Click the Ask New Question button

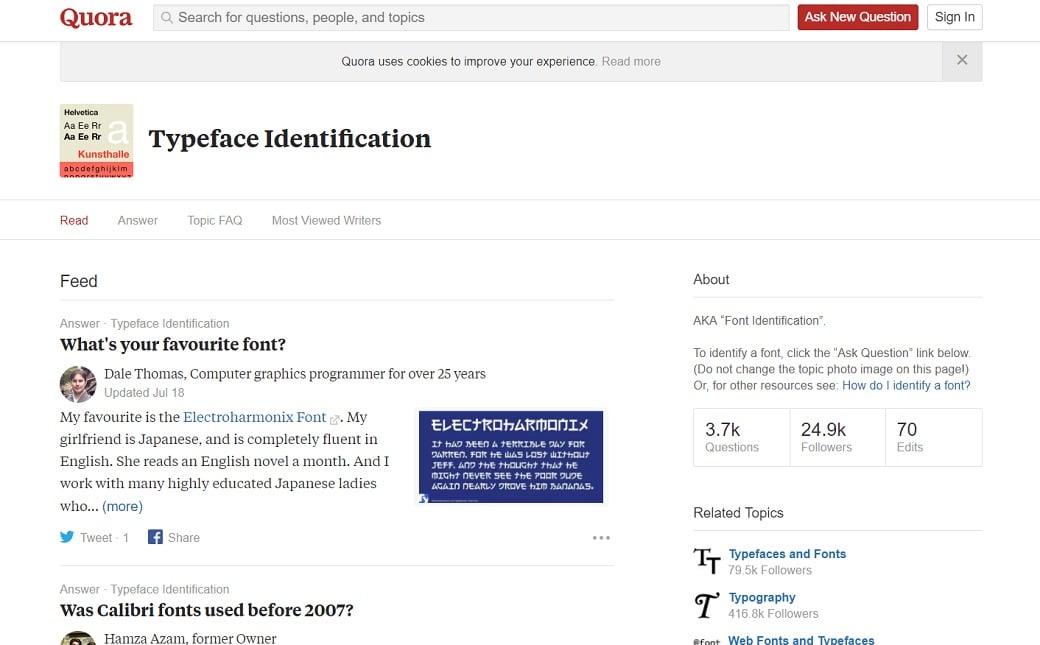click(x=857, y=17)
